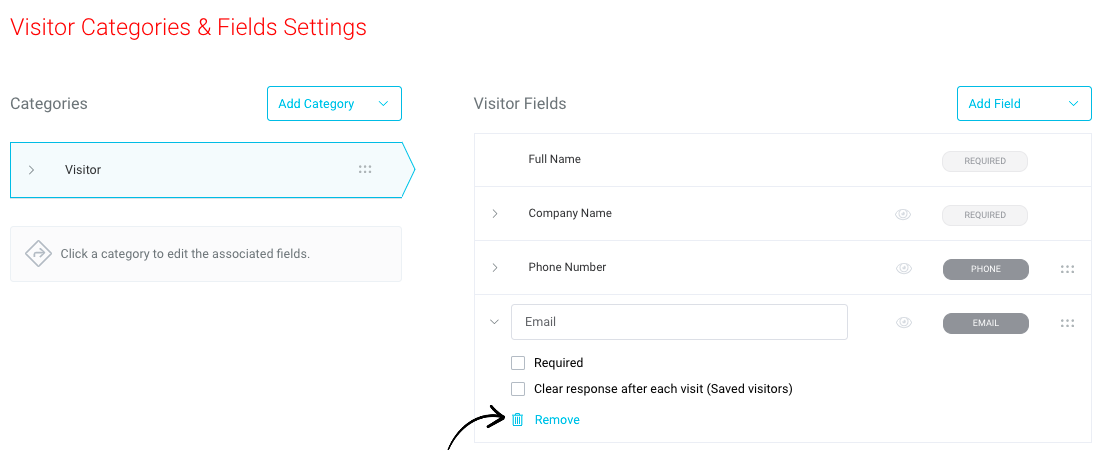
Task: Enable the Required checkbox for Email
Action: [x=518, y=363]
